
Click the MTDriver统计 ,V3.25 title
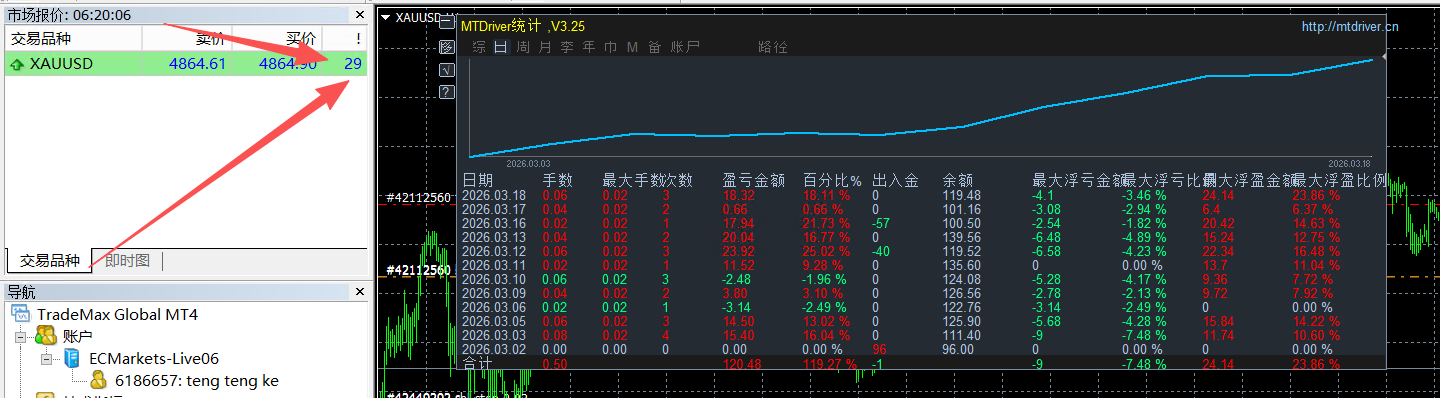click(523, 27)
